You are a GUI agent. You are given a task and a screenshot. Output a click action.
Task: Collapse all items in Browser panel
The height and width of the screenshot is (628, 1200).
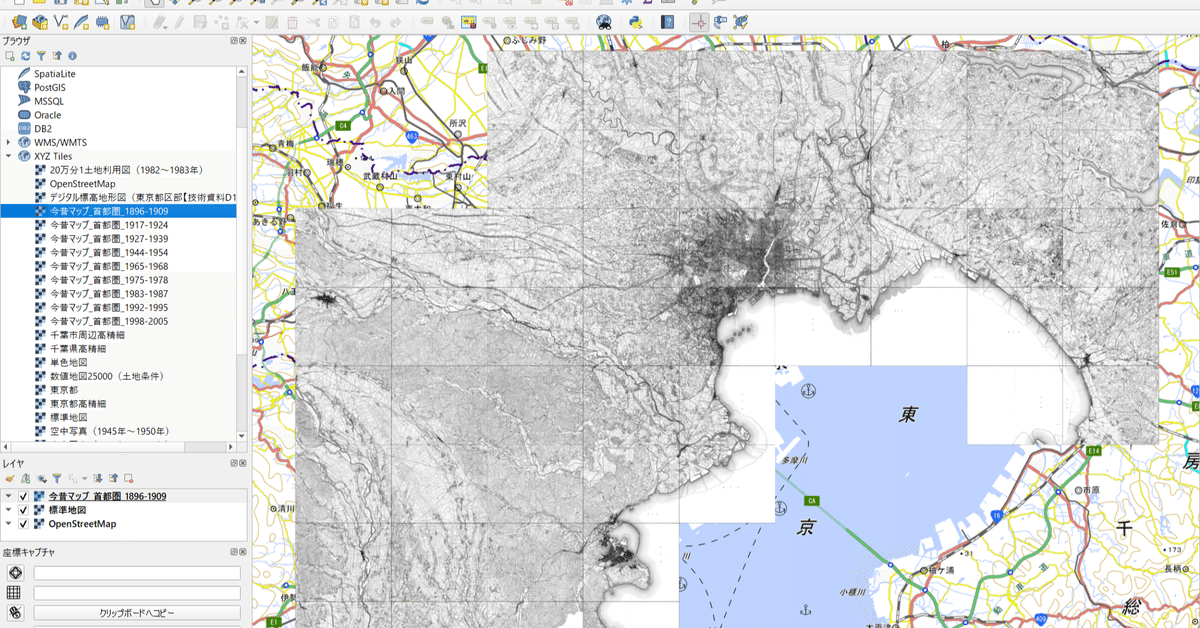coord(57,56)
